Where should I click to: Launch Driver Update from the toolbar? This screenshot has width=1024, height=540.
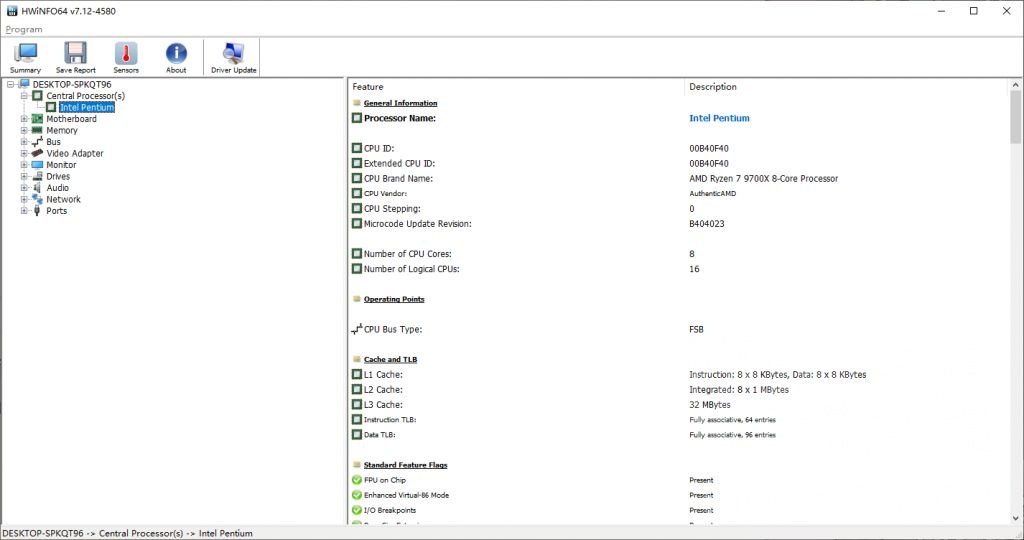point(234,58)
